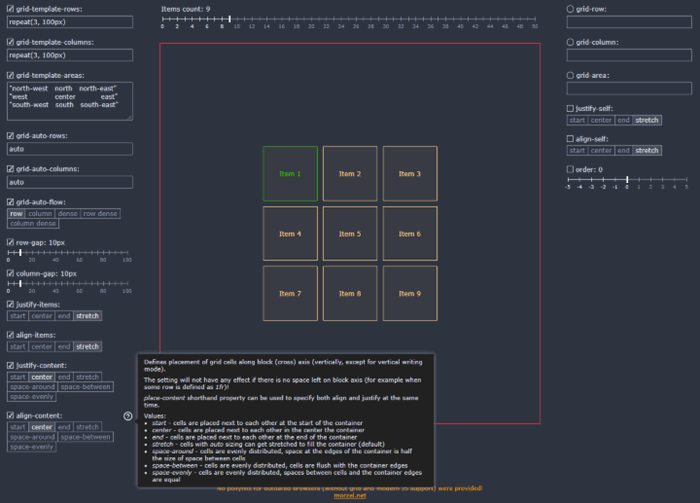The width and height of the screenshot is (700, 503).
Task: Select the grid-area radio button
Action: [570, 75]
